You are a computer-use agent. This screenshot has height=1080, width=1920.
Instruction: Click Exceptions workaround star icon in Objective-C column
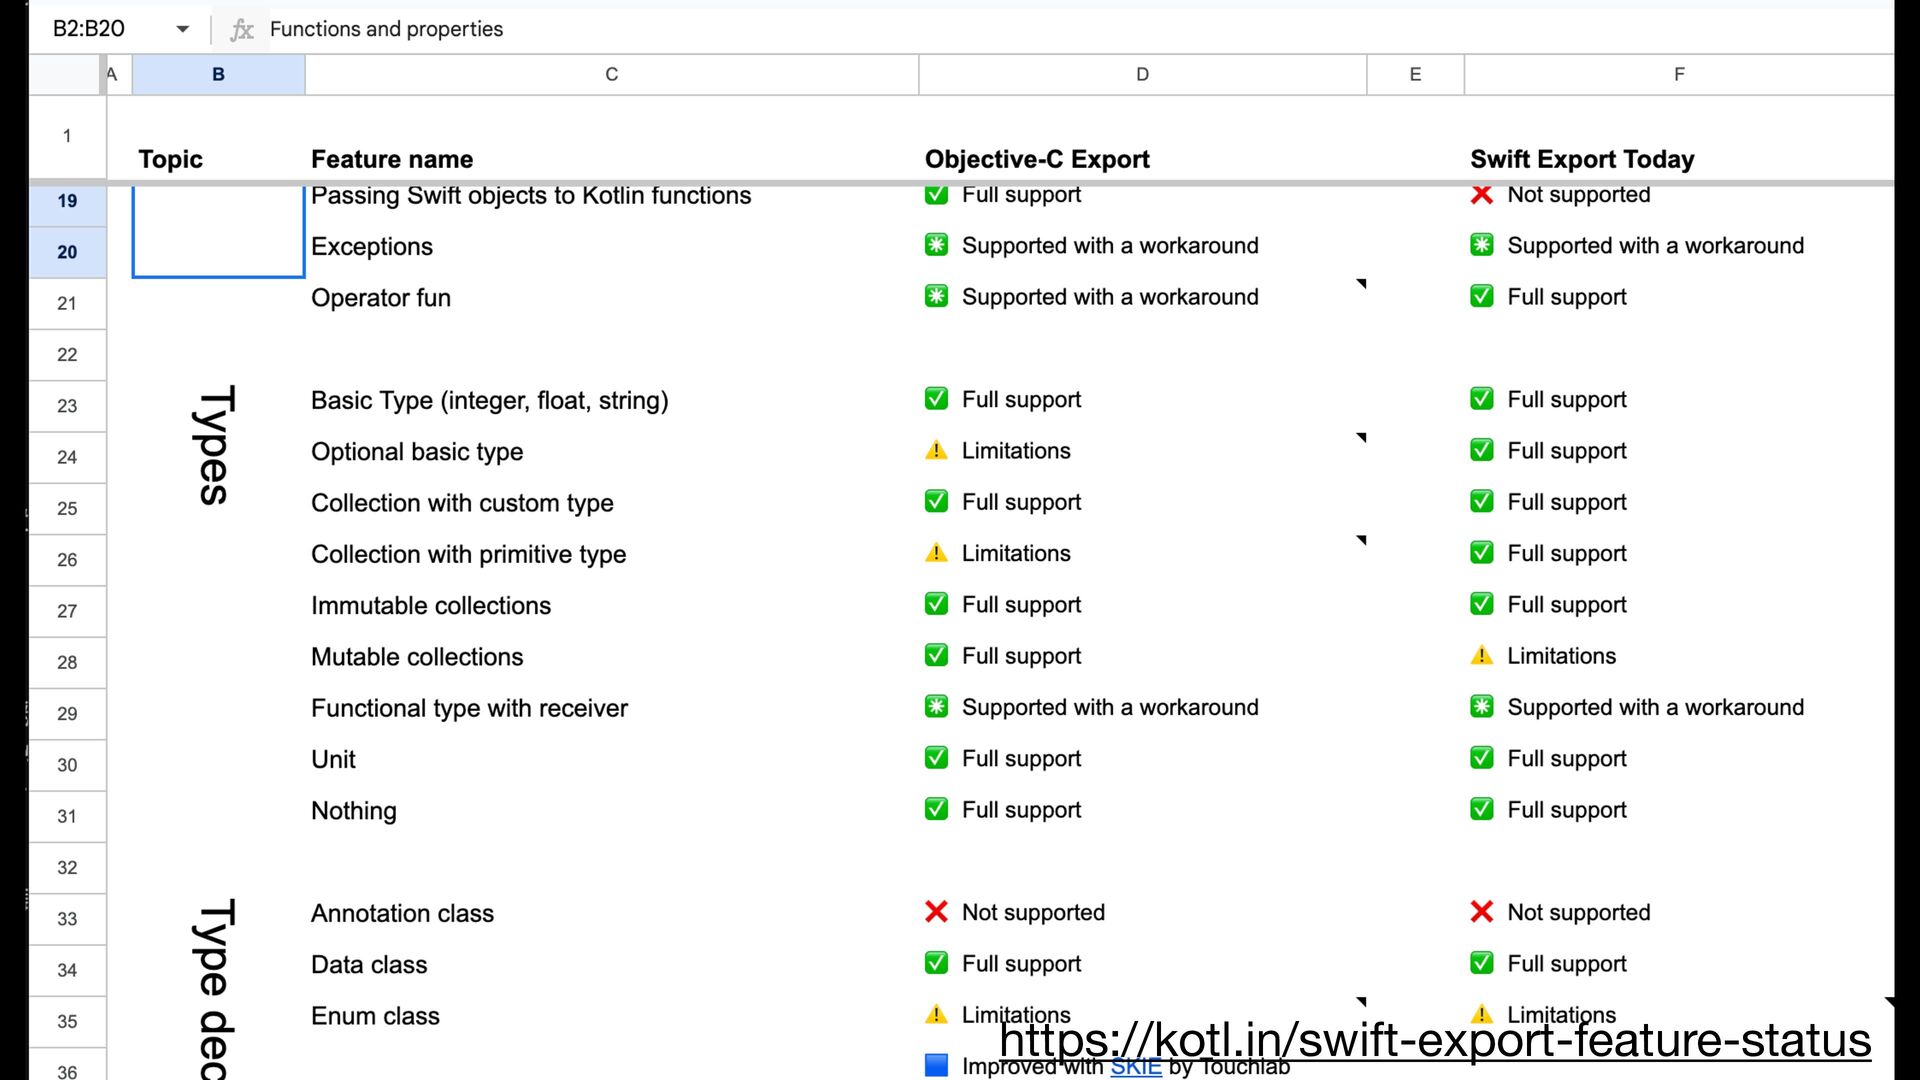click(936, 245)
